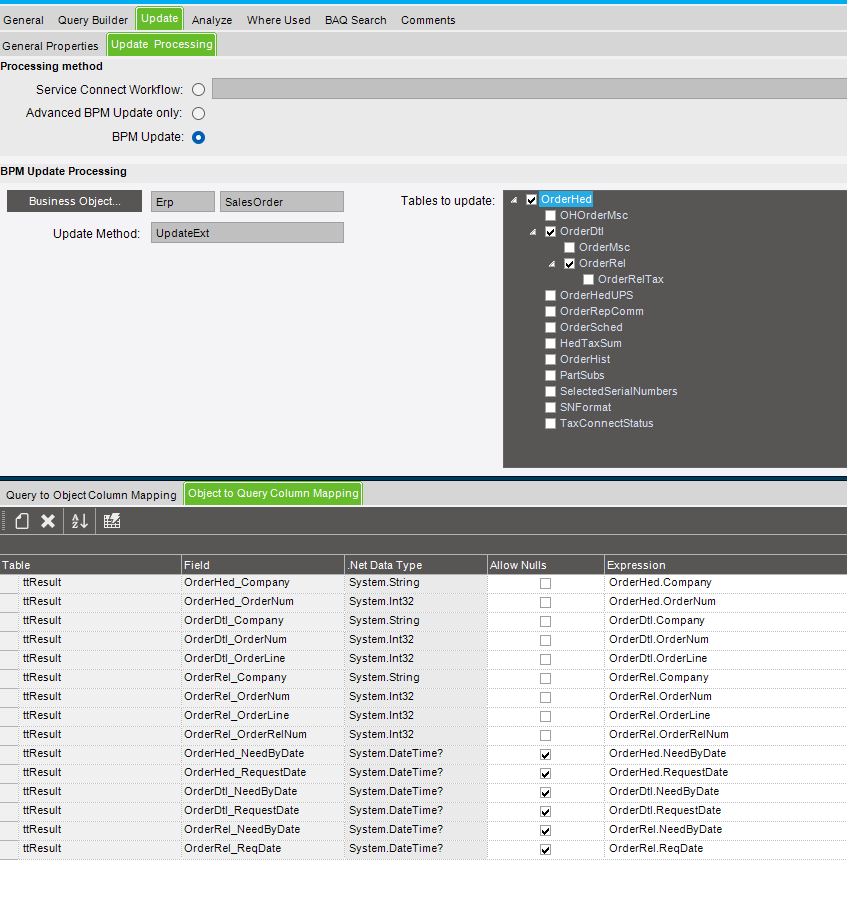
Task: Click the OrderRel.NeedByDate expression cell
Action: click(725, 830)
